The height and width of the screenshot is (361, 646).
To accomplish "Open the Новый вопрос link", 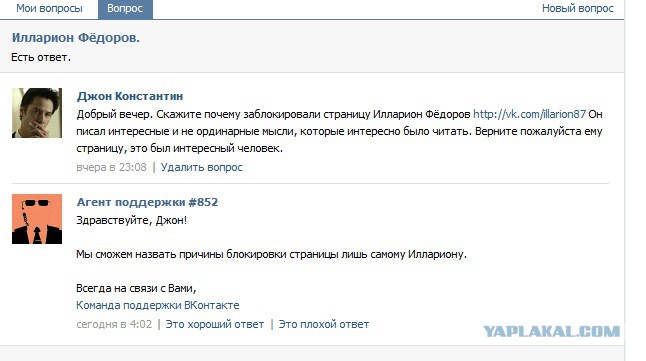I will tap(578, 8).
